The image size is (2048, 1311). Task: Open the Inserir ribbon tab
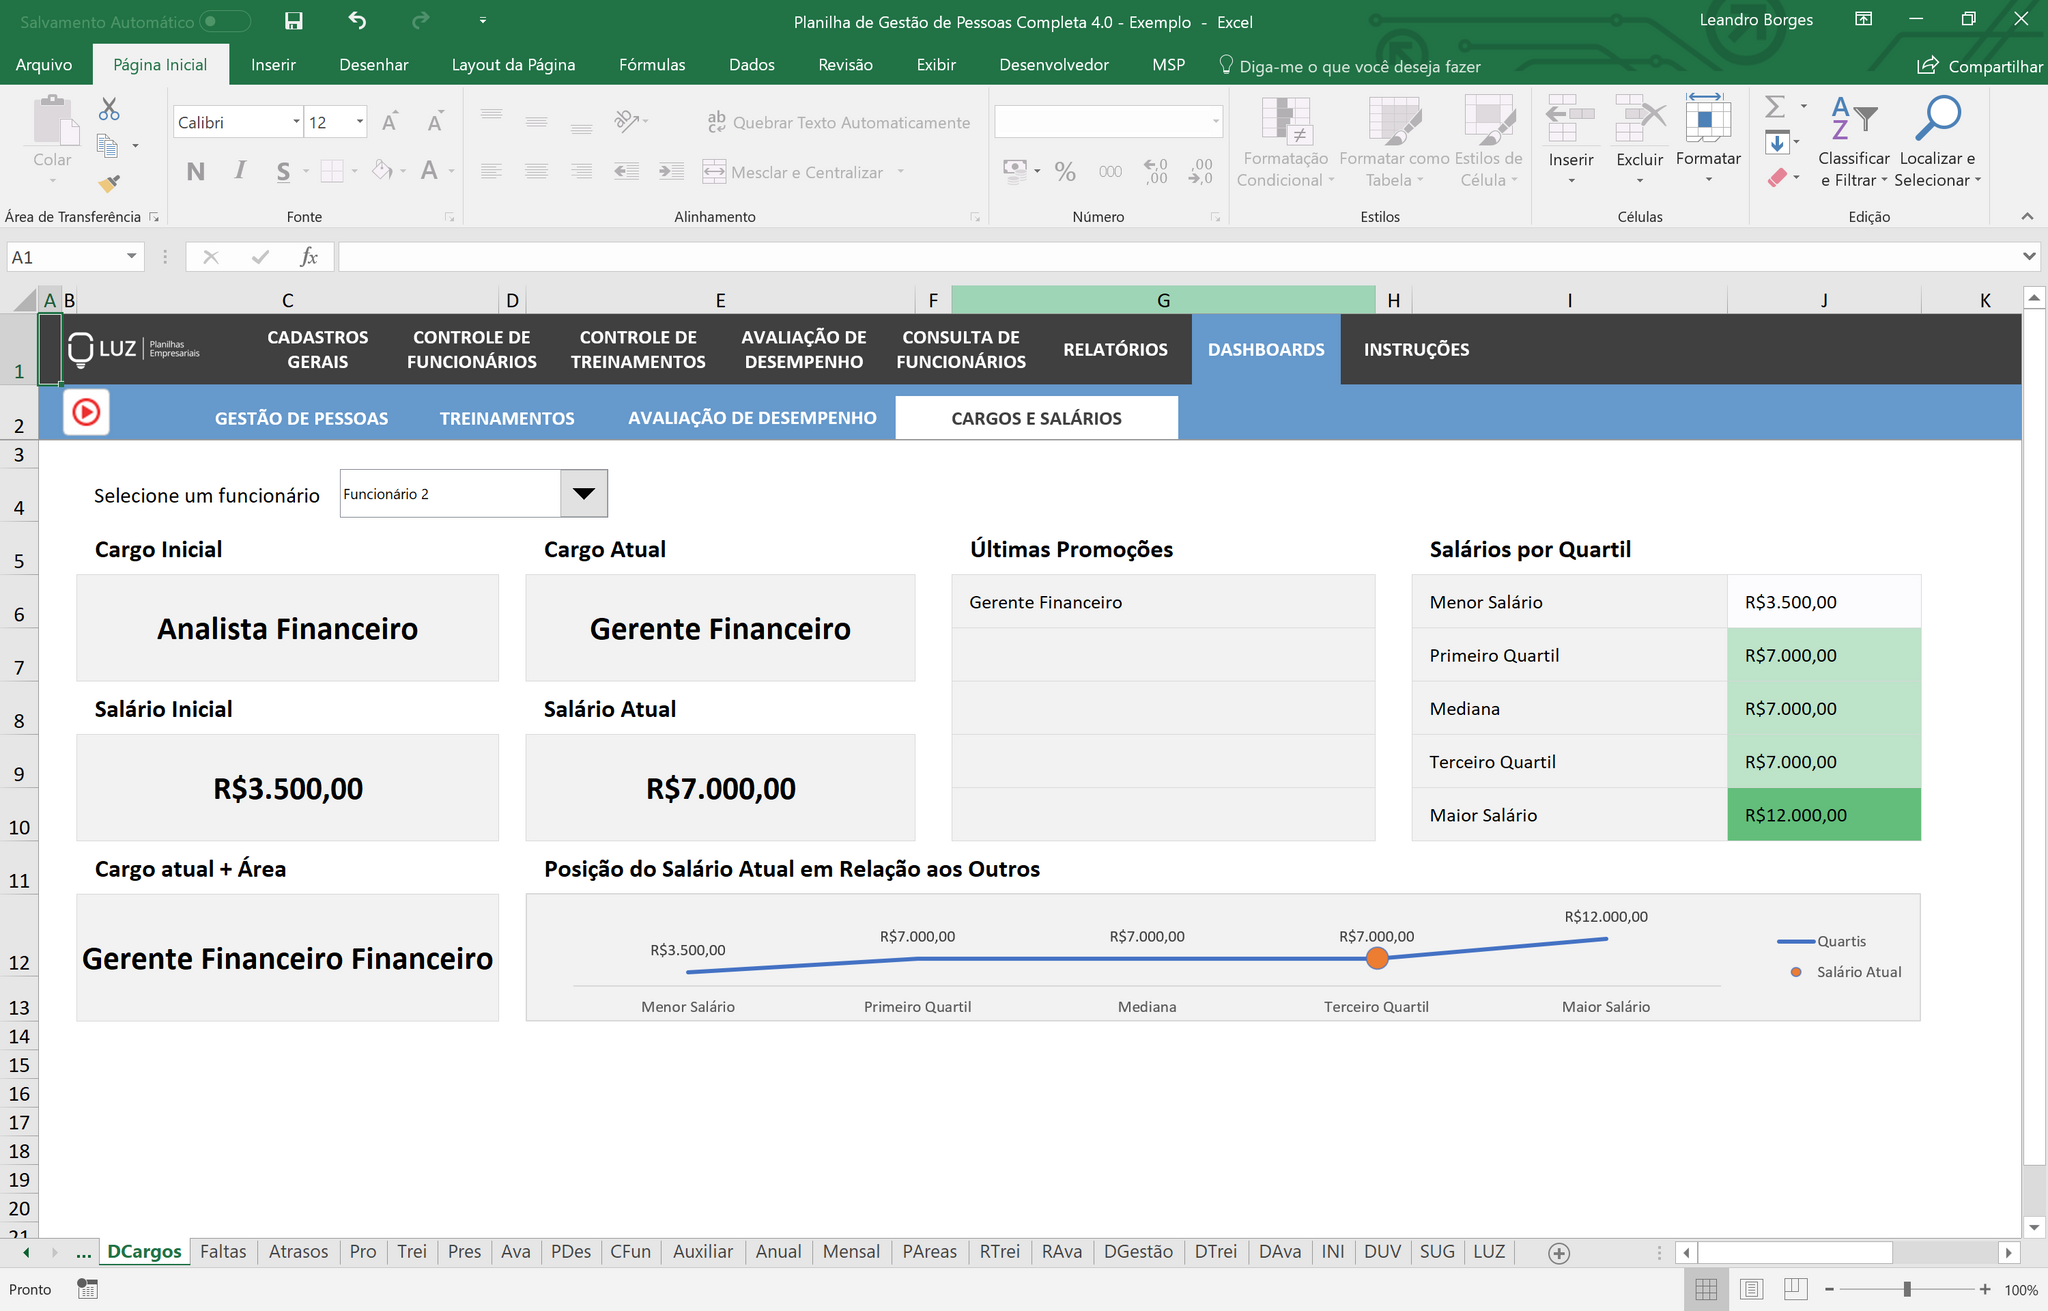tap(273, 65)
